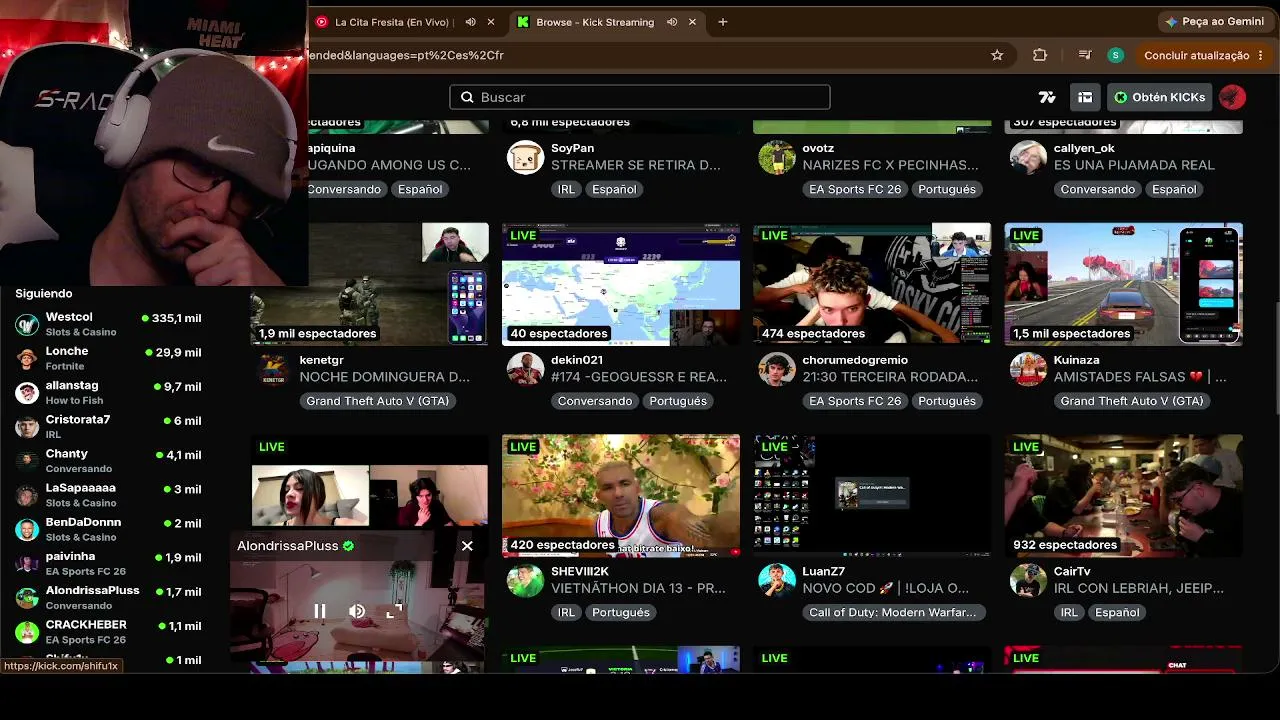Toggle the Kick layout view button
The image size is (1280, 720).
coord(1085,97)
